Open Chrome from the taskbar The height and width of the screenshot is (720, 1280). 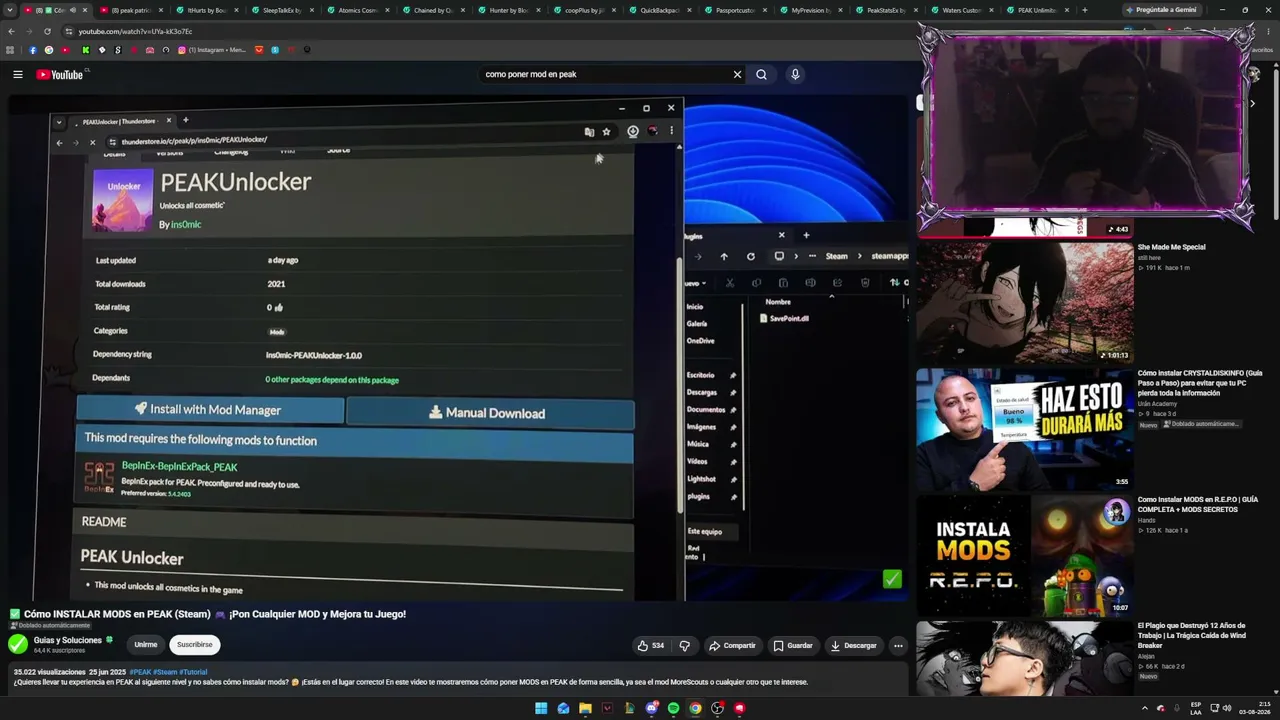point(695,708)
